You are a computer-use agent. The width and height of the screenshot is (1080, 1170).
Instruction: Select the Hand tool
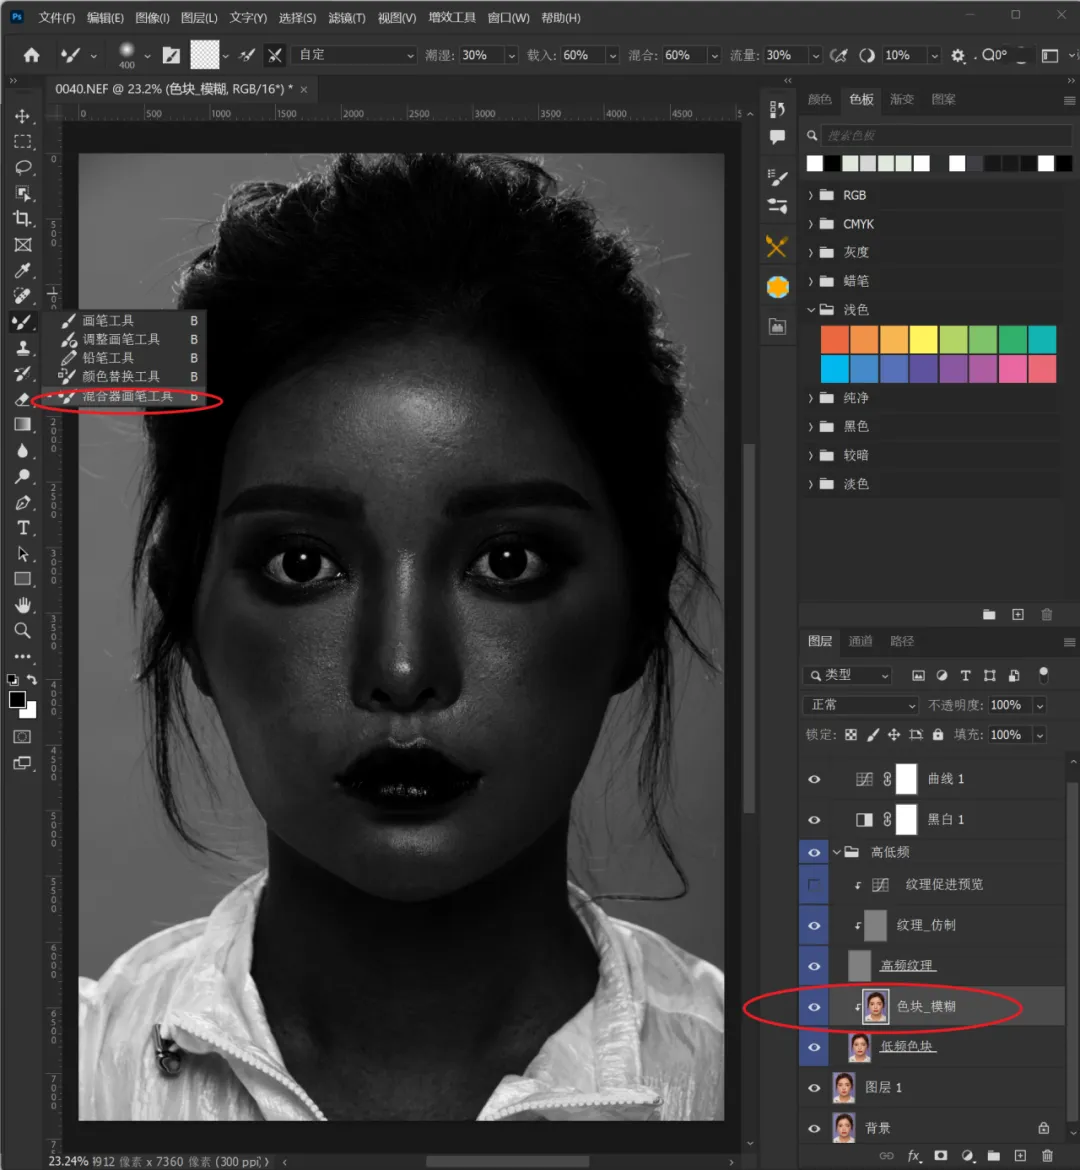coord(23,605)
